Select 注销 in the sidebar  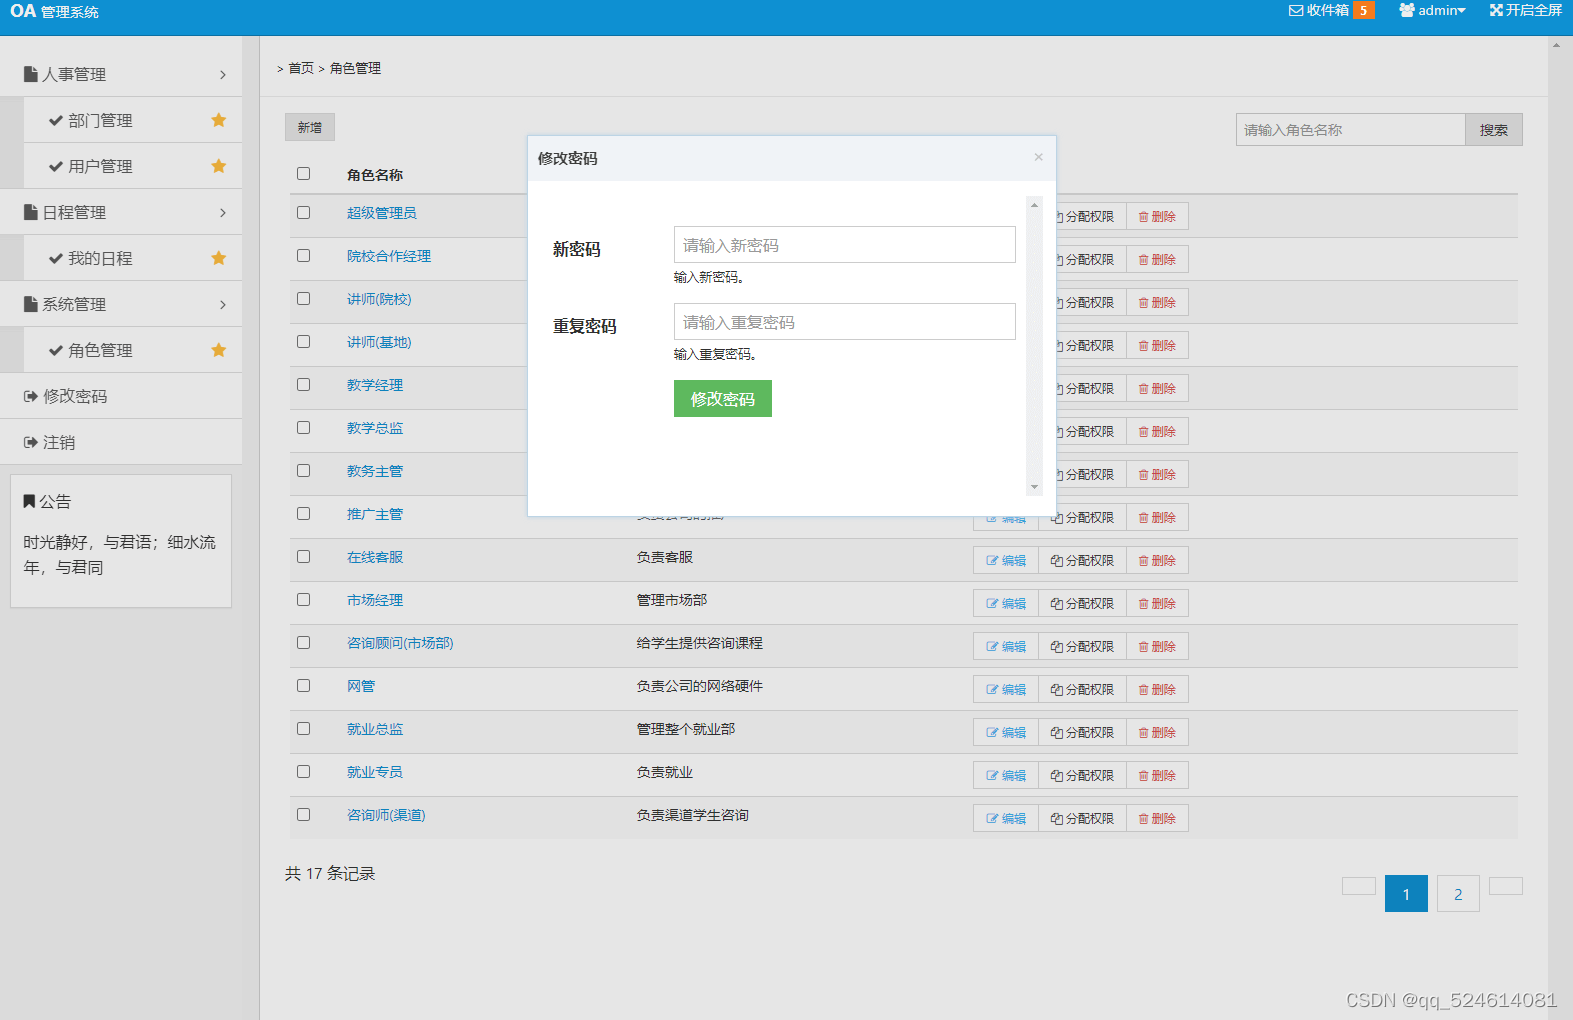pyautogui.click(x=121, y=442)
